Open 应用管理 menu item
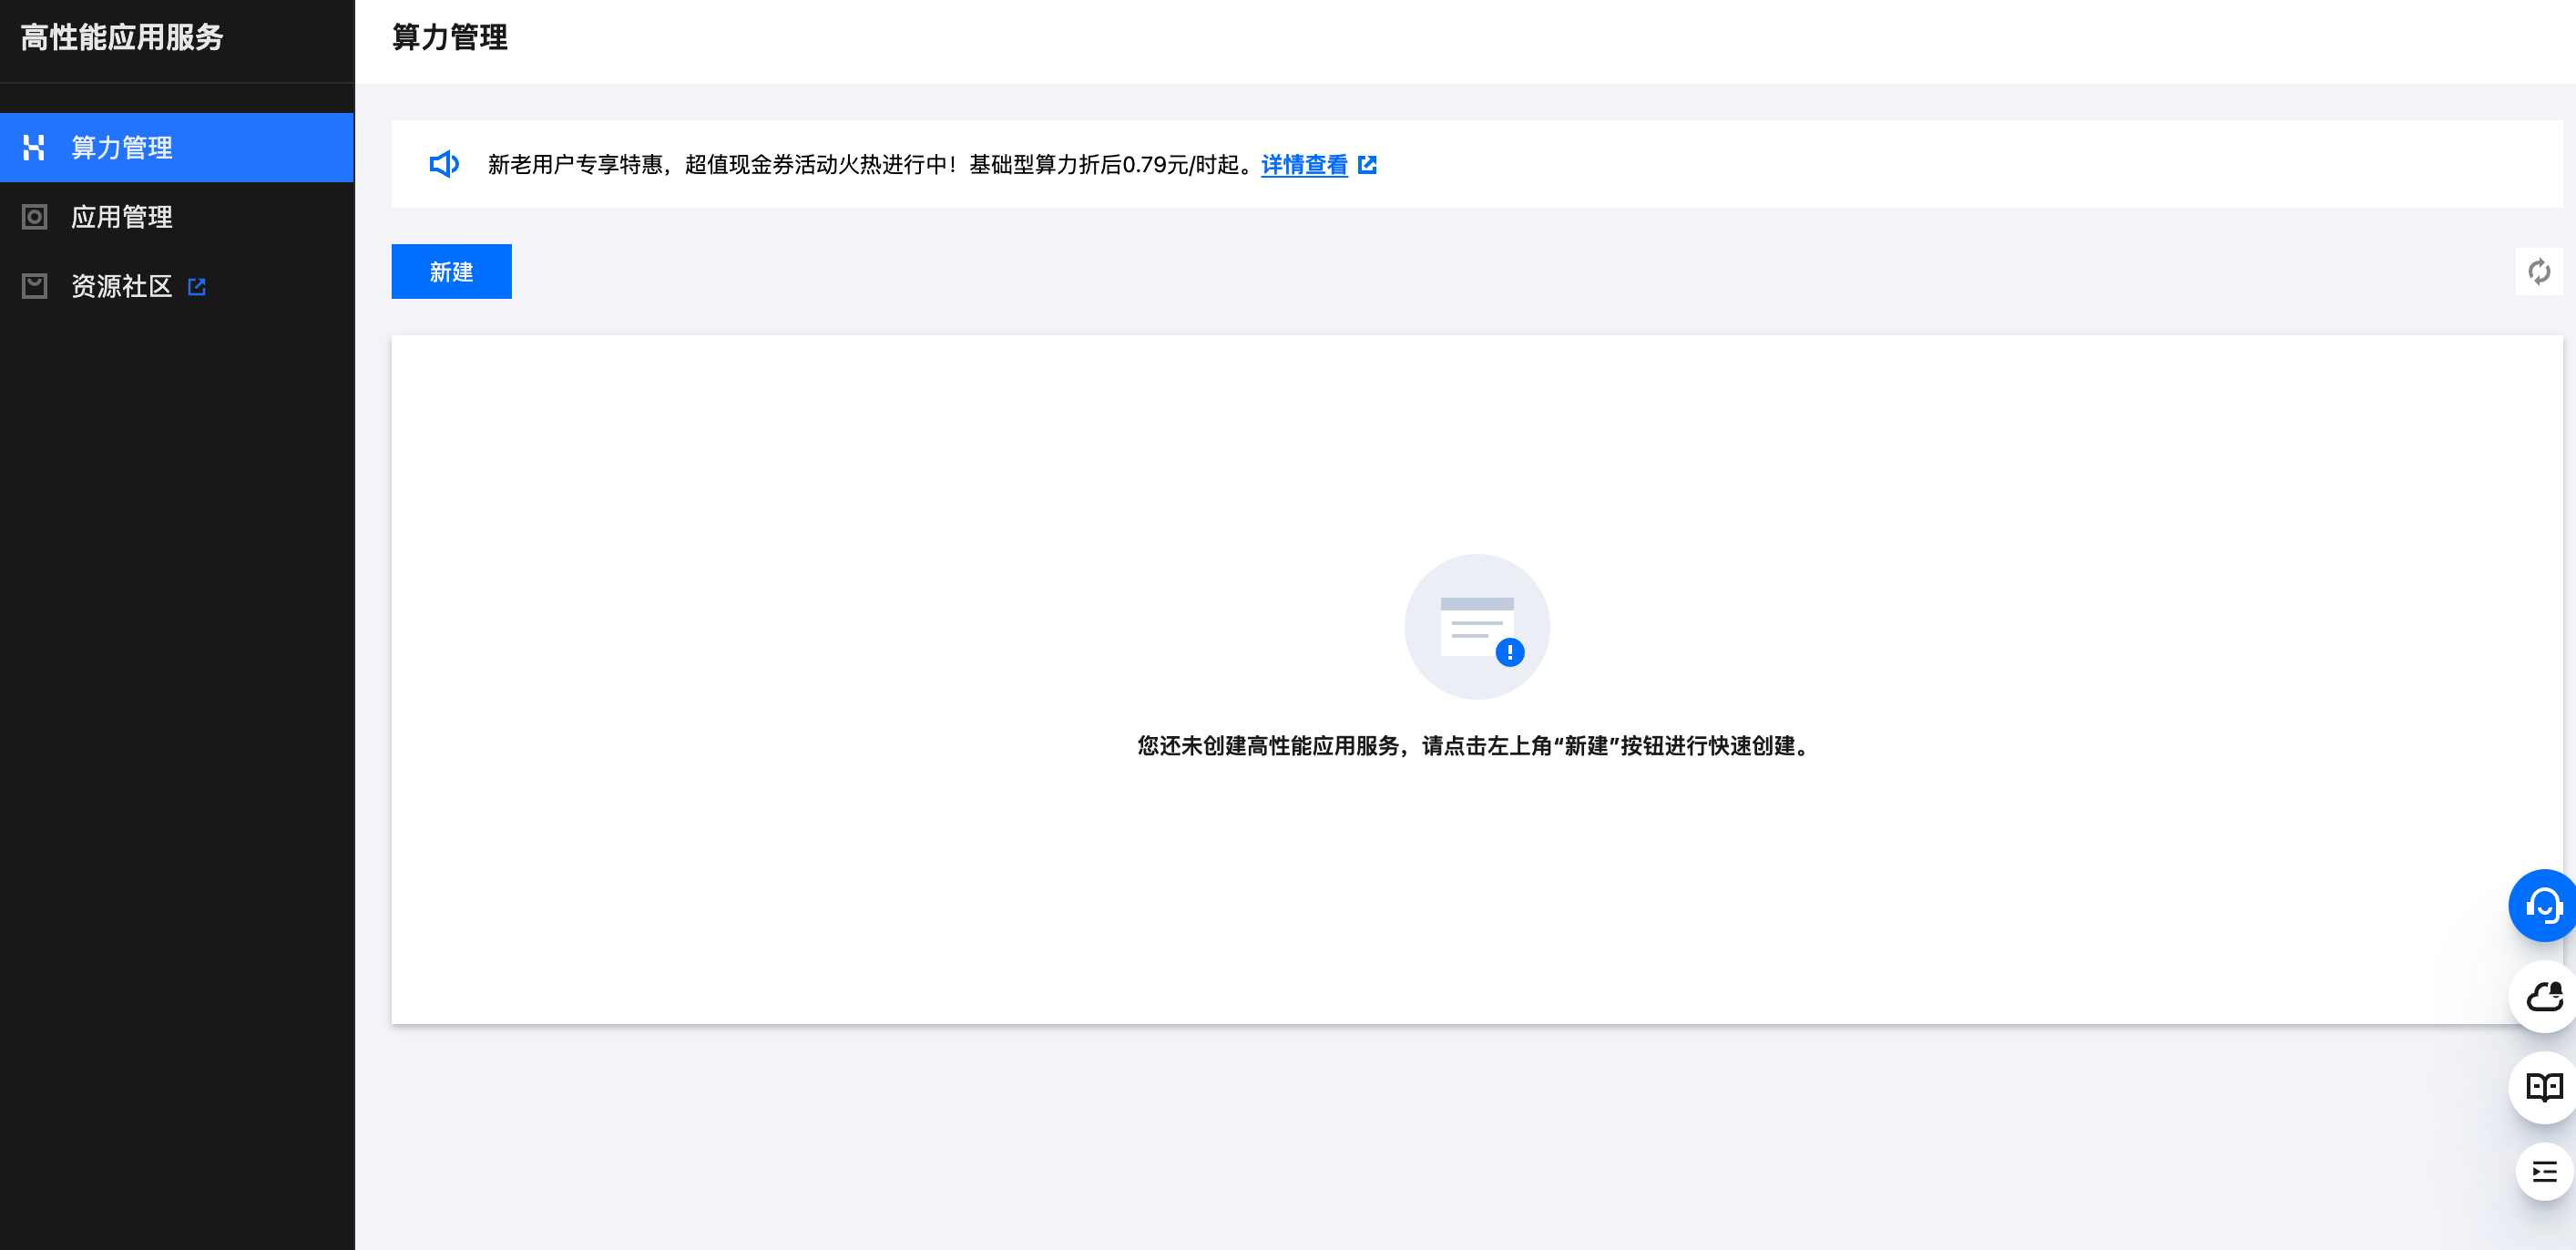 [x=122, y=217]
